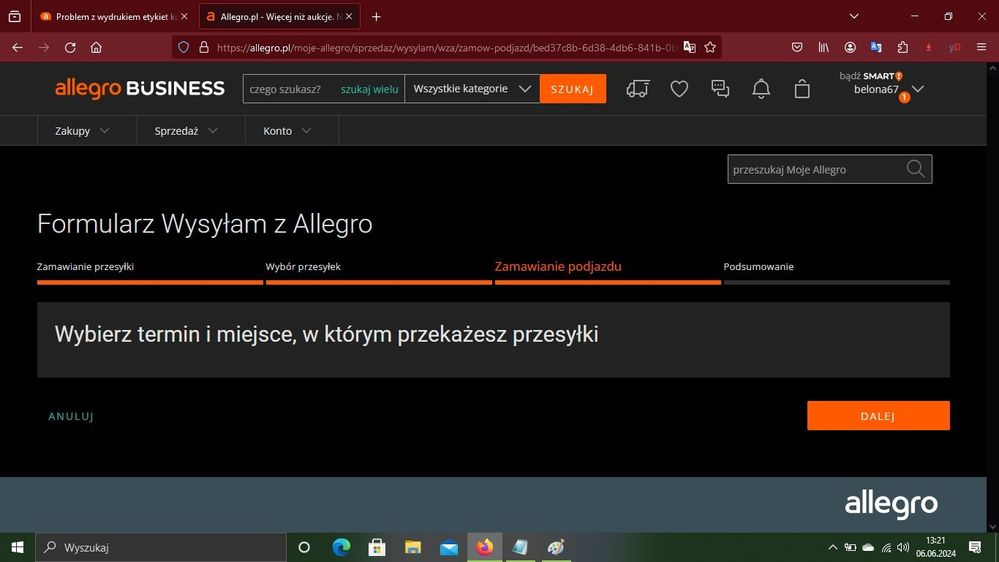Open Microsoft Store from taskbar

pyautogui.click(x=377, y=547)
